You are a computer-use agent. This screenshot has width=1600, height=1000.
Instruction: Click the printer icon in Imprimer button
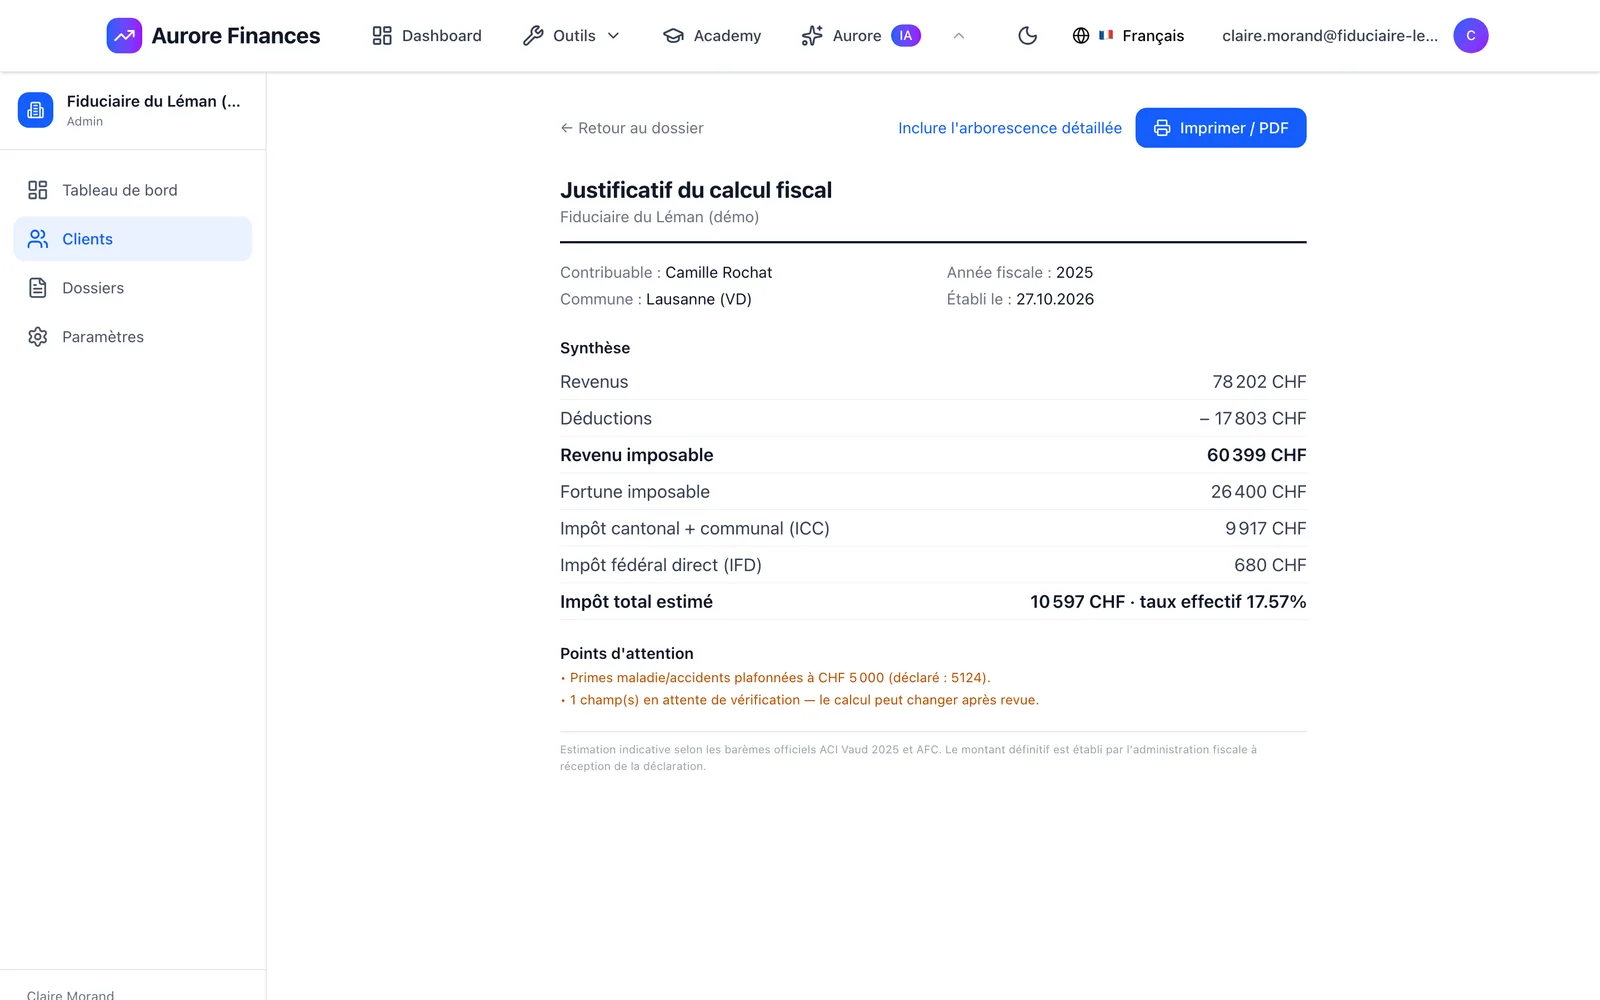[x=1162, y=128]
